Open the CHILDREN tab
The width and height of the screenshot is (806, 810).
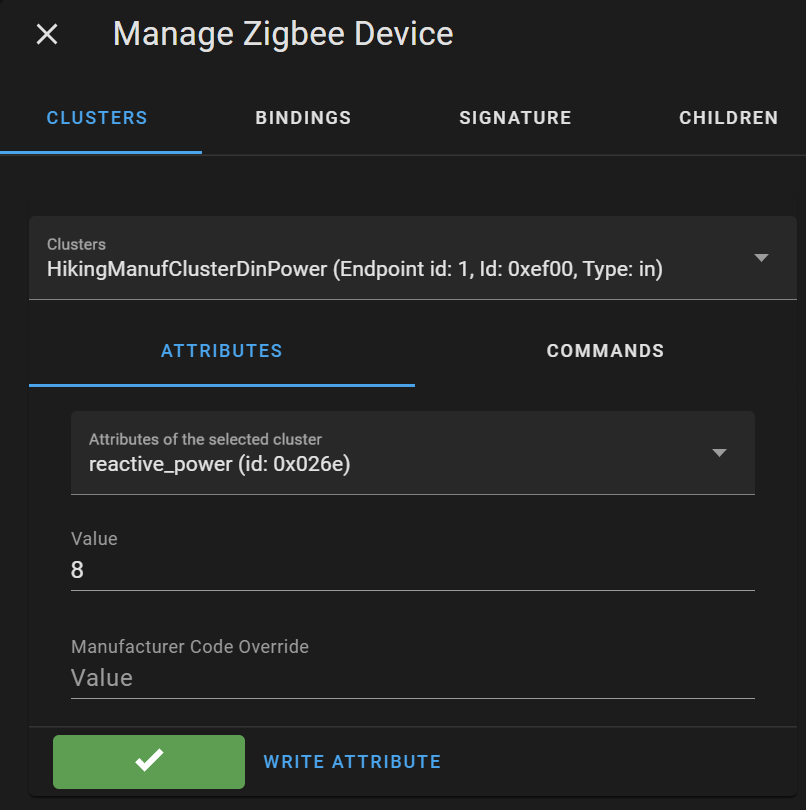[x=728, y=117]
